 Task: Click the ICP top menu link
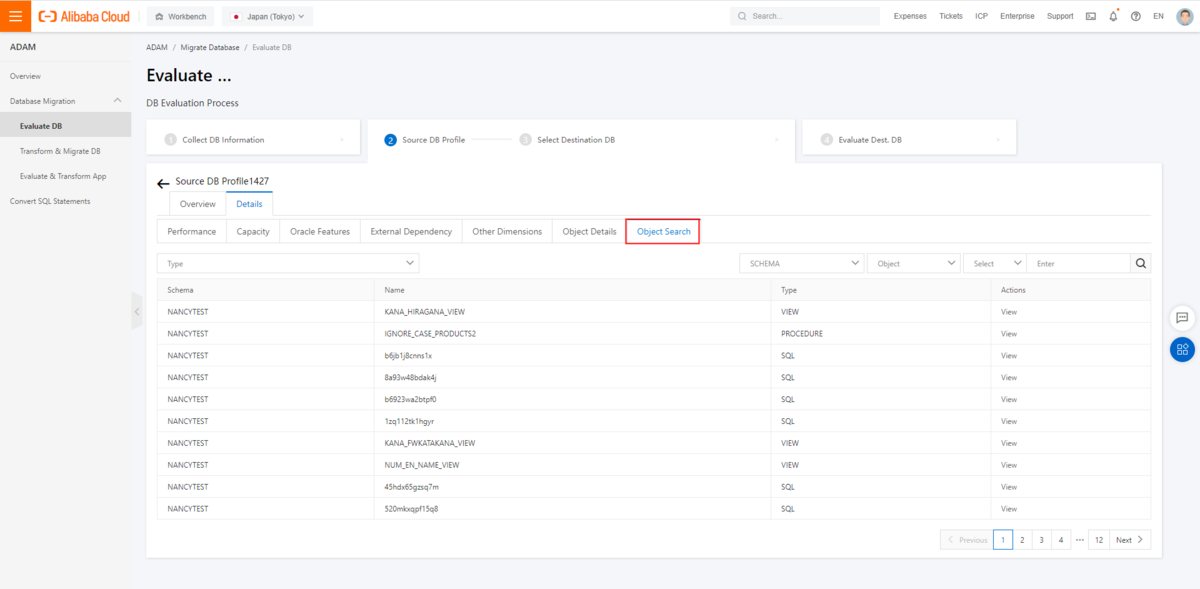click(x=981, y=16)
